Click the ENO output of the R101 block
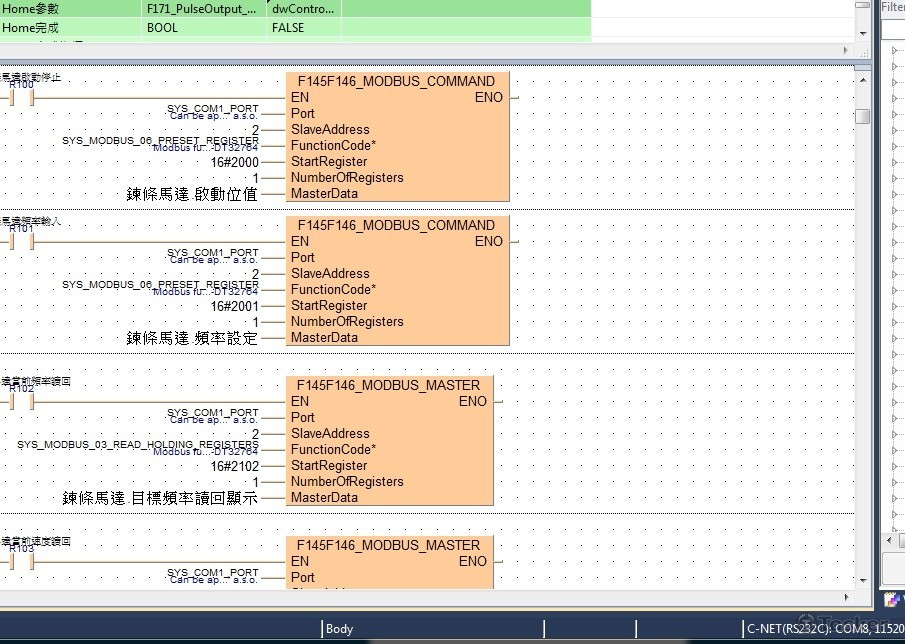This screenshot has height=644, width=905. 488,241
